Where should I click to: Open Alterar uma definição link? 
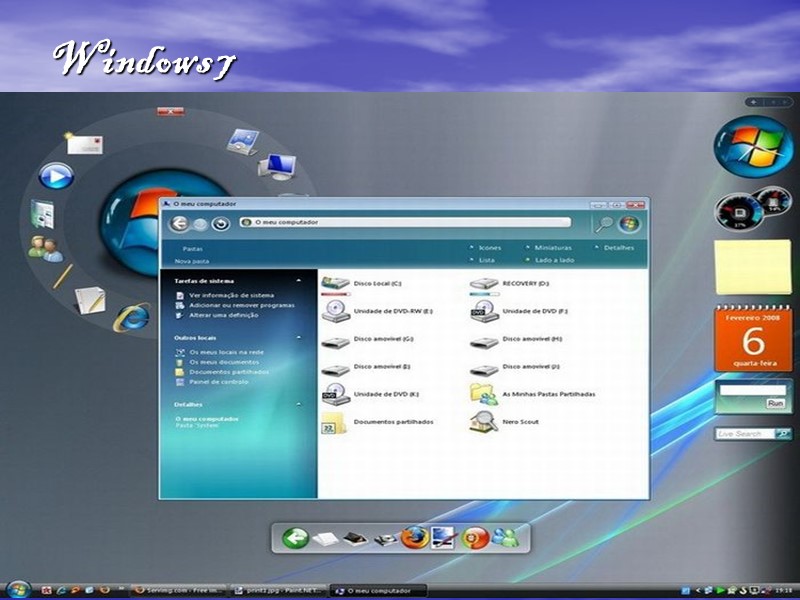(223, 315)
